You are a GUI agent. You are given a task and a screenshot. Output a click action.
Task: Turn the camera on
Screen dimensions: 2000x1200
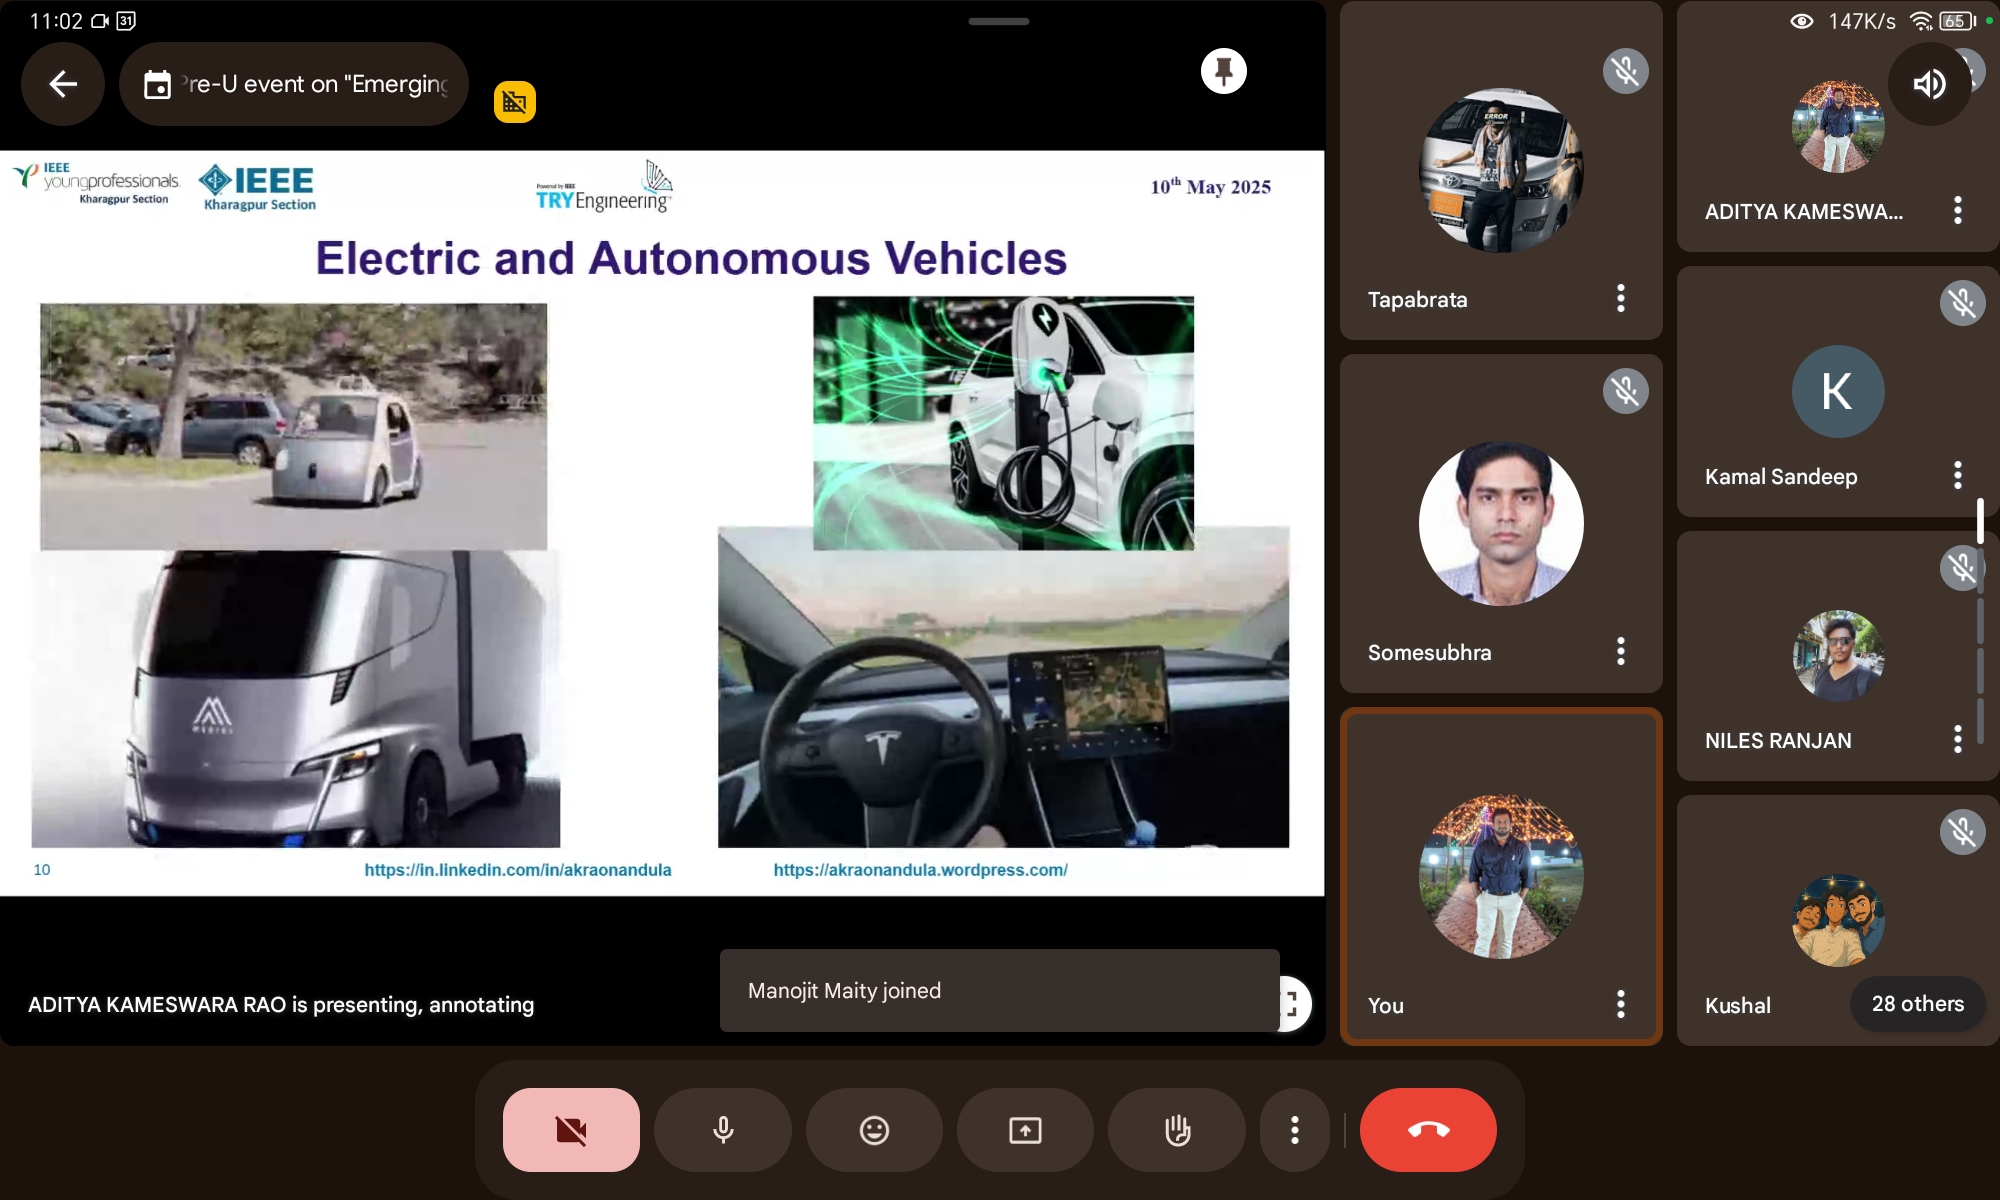coord(571,1130)
